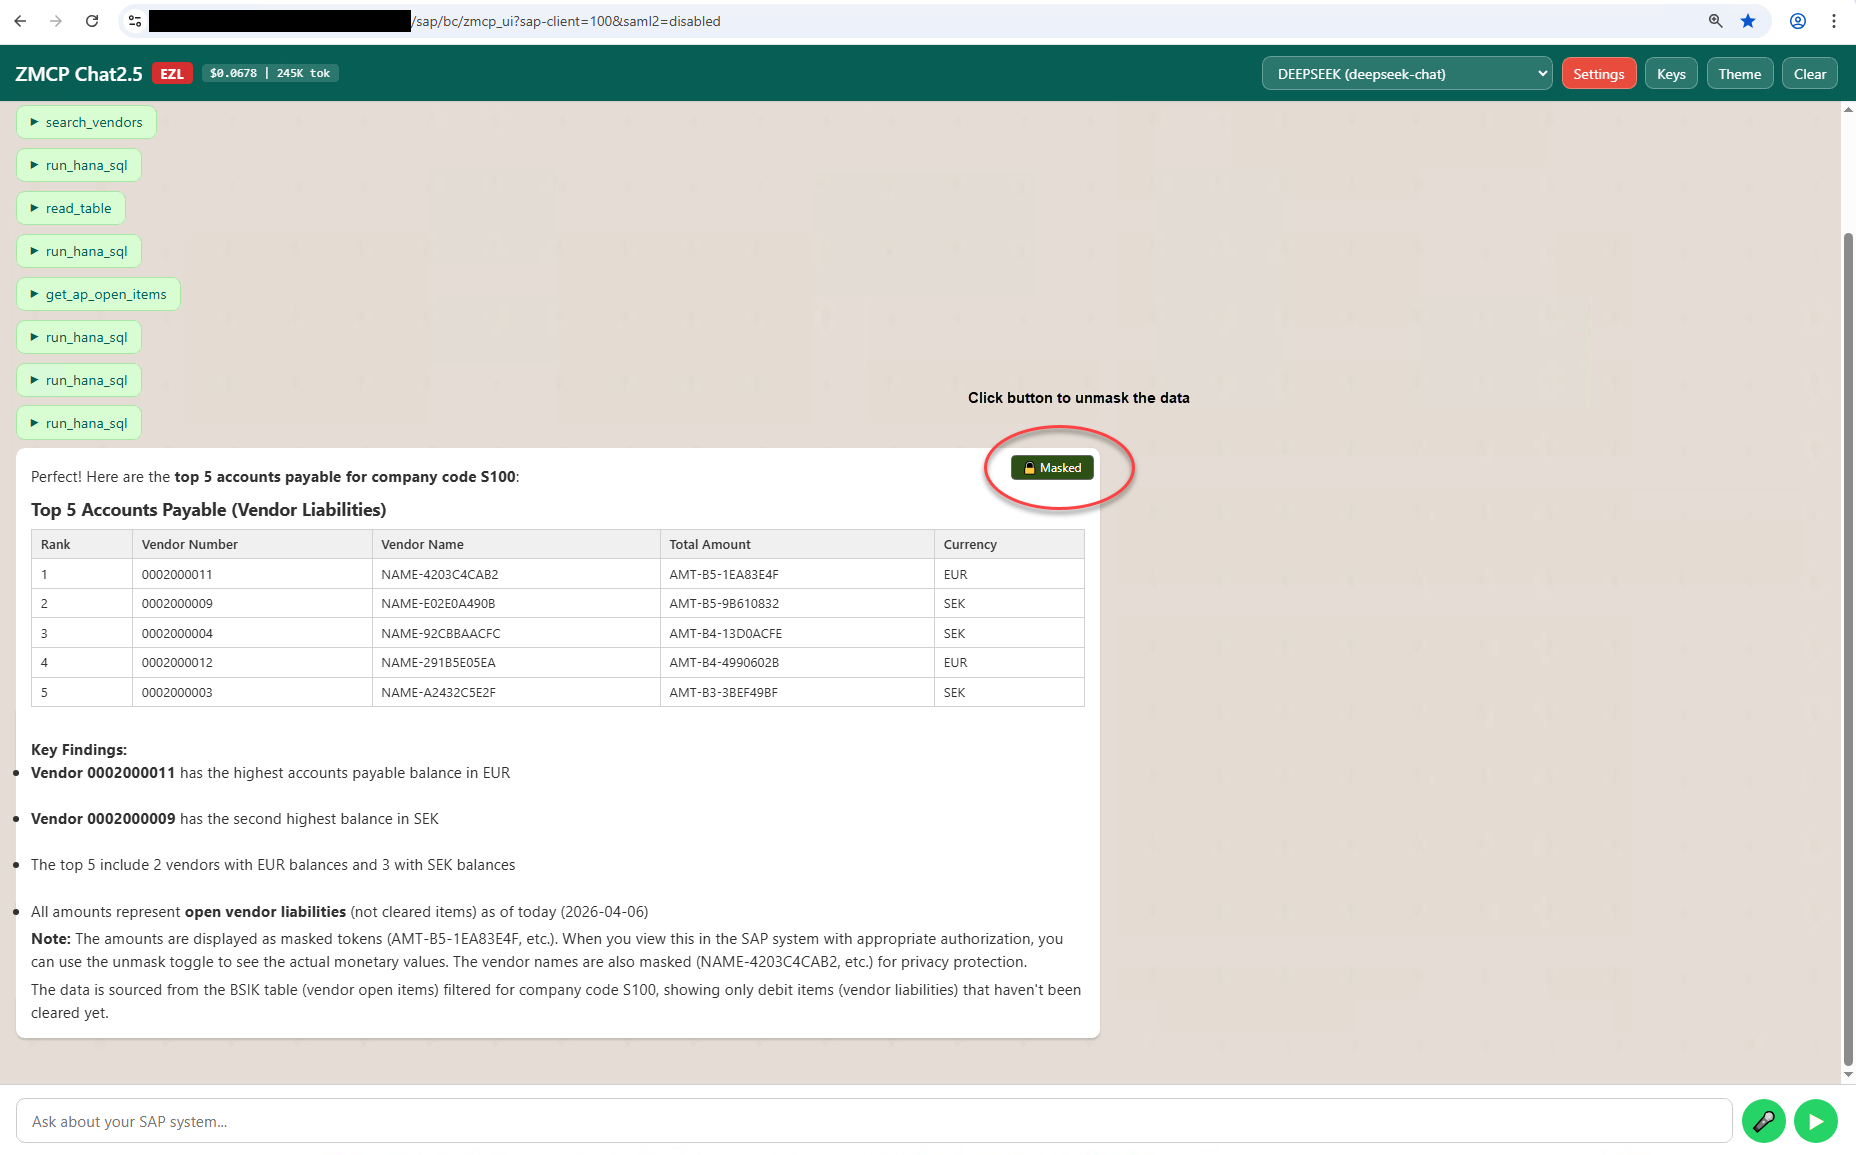Click the cost and token counter badge
Screen dimensions: 1856x1155
point(270,73)
